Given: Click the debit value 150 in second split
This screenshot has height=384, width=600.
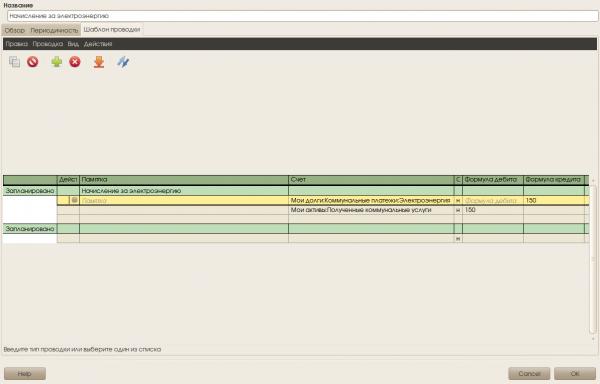Looking at the screenshot, I should pyautogui.click(x=470, y=210).
